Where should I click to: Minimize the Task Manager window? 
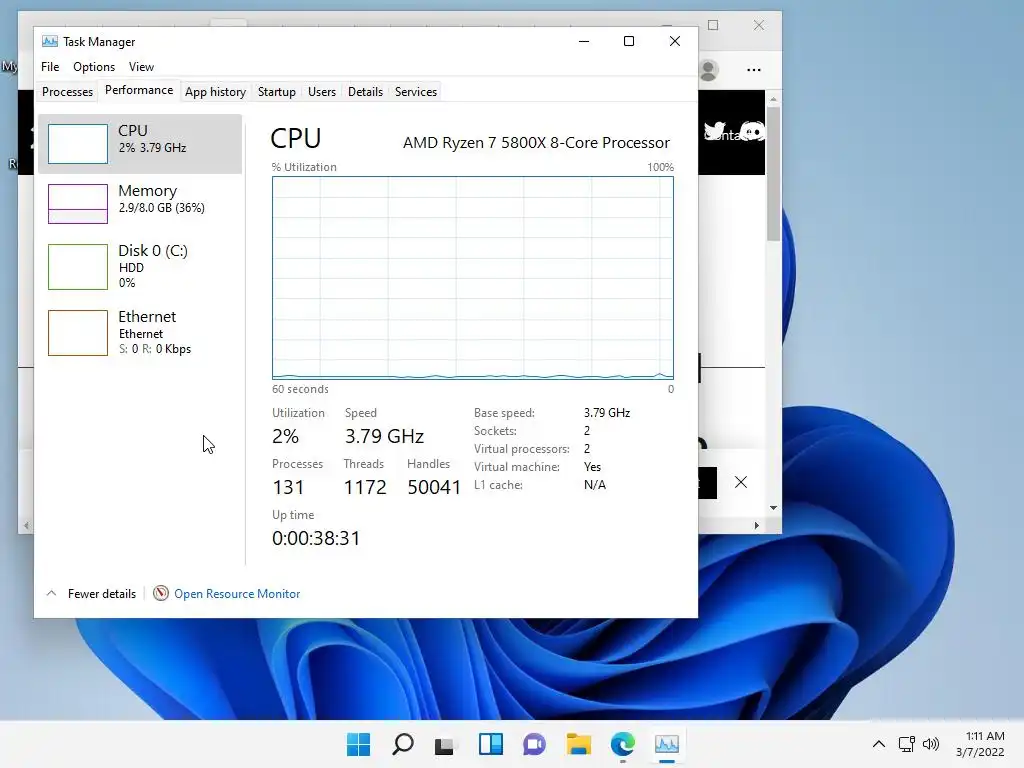pos(584,41)
